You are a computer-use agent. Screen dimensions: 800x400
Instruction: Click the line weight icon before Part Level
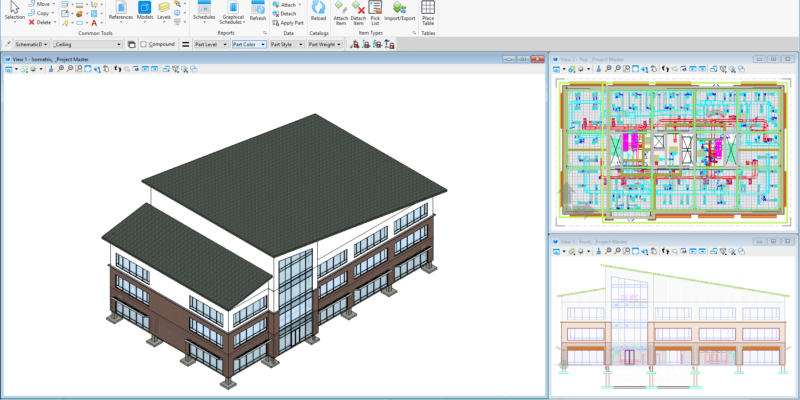click(186, 44)
